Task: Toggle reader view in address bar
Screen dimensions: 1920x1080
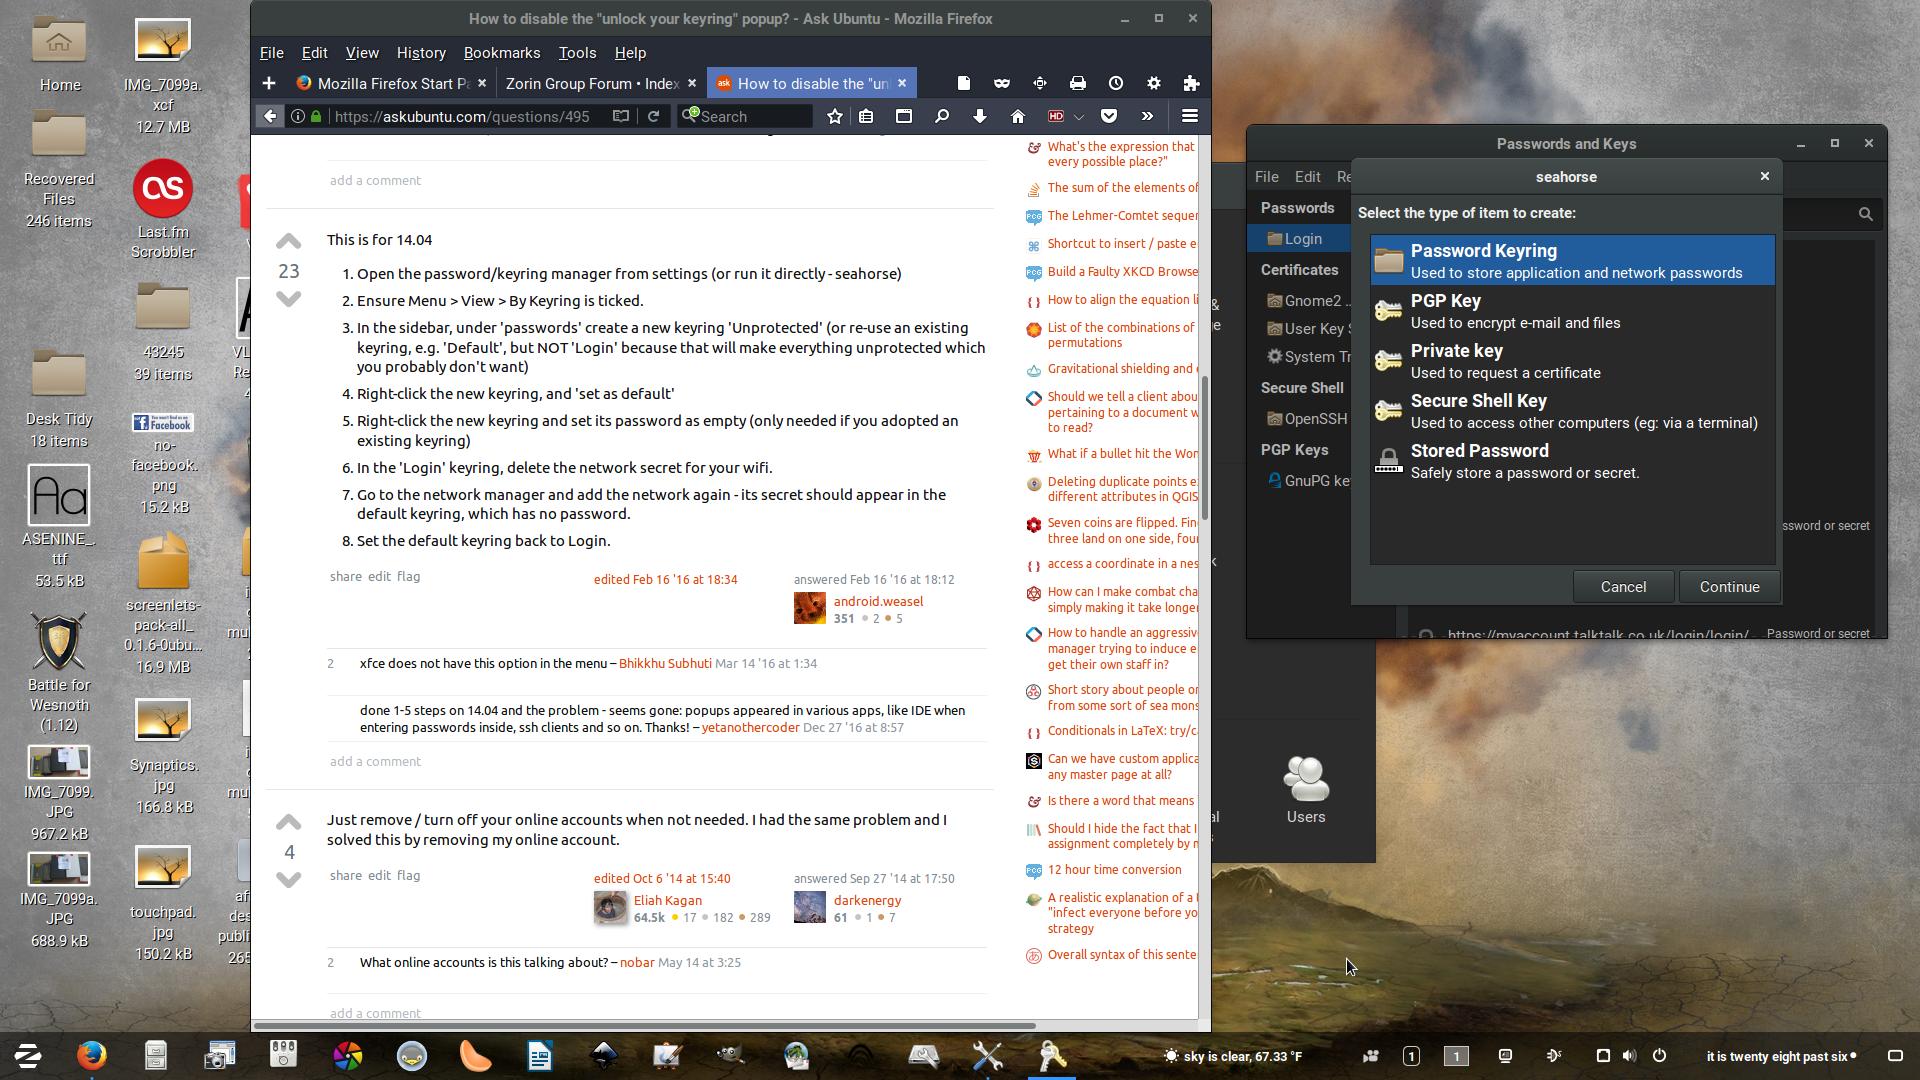Action: tap(621, 116)
